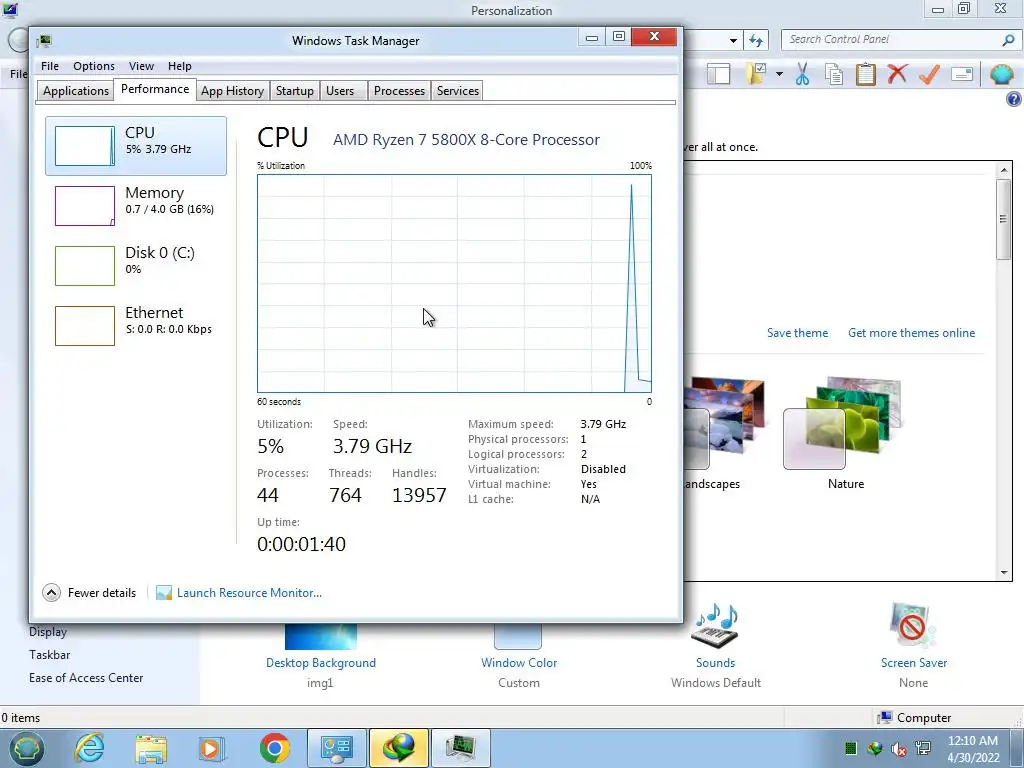Click the Paste clipboard toolbar icon
The image size is (1024, 768).
tap(865, 74)
